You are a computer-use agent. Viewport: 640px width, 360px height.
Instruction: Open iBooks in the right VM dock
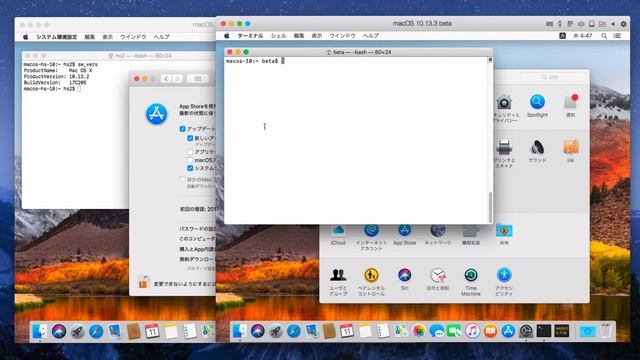(x=490, y=331)
